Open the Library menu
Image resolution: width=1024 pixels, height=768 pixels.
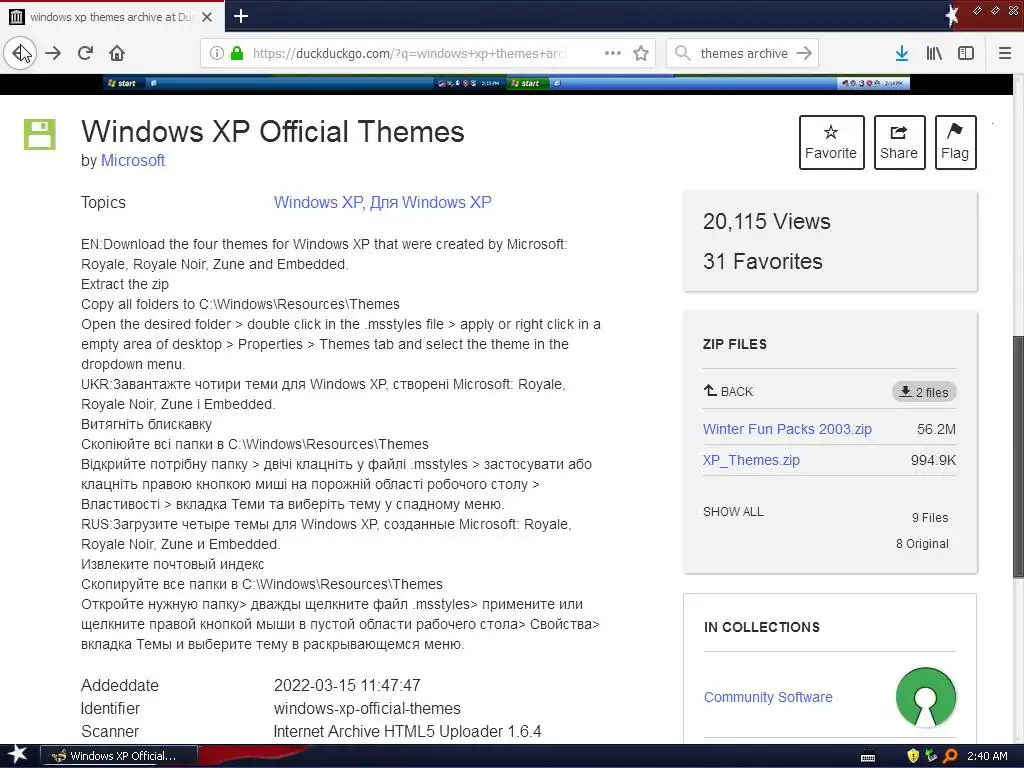(x=934, y=54)
